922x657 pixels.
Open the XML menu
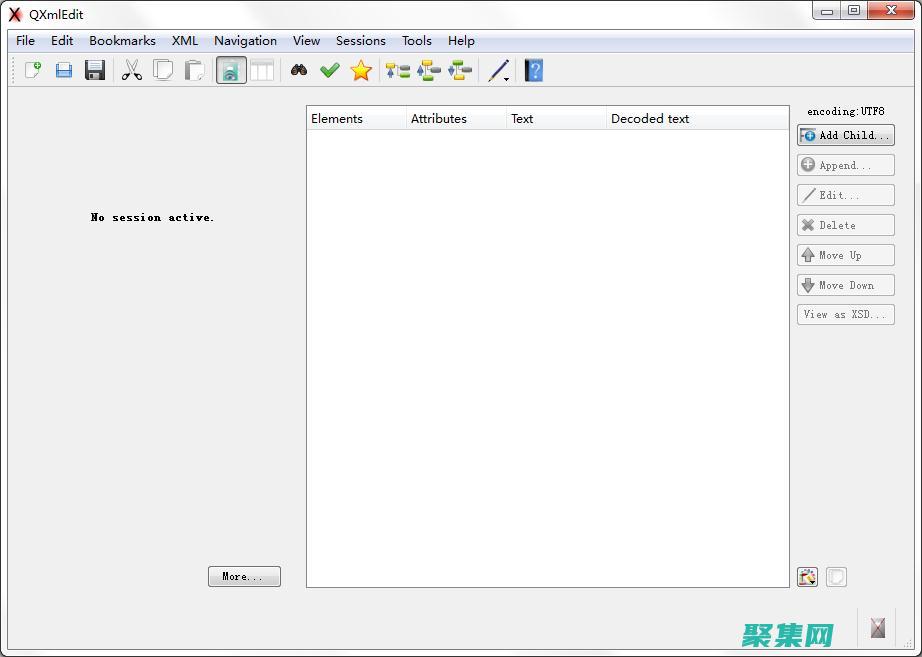click(184, 41)
